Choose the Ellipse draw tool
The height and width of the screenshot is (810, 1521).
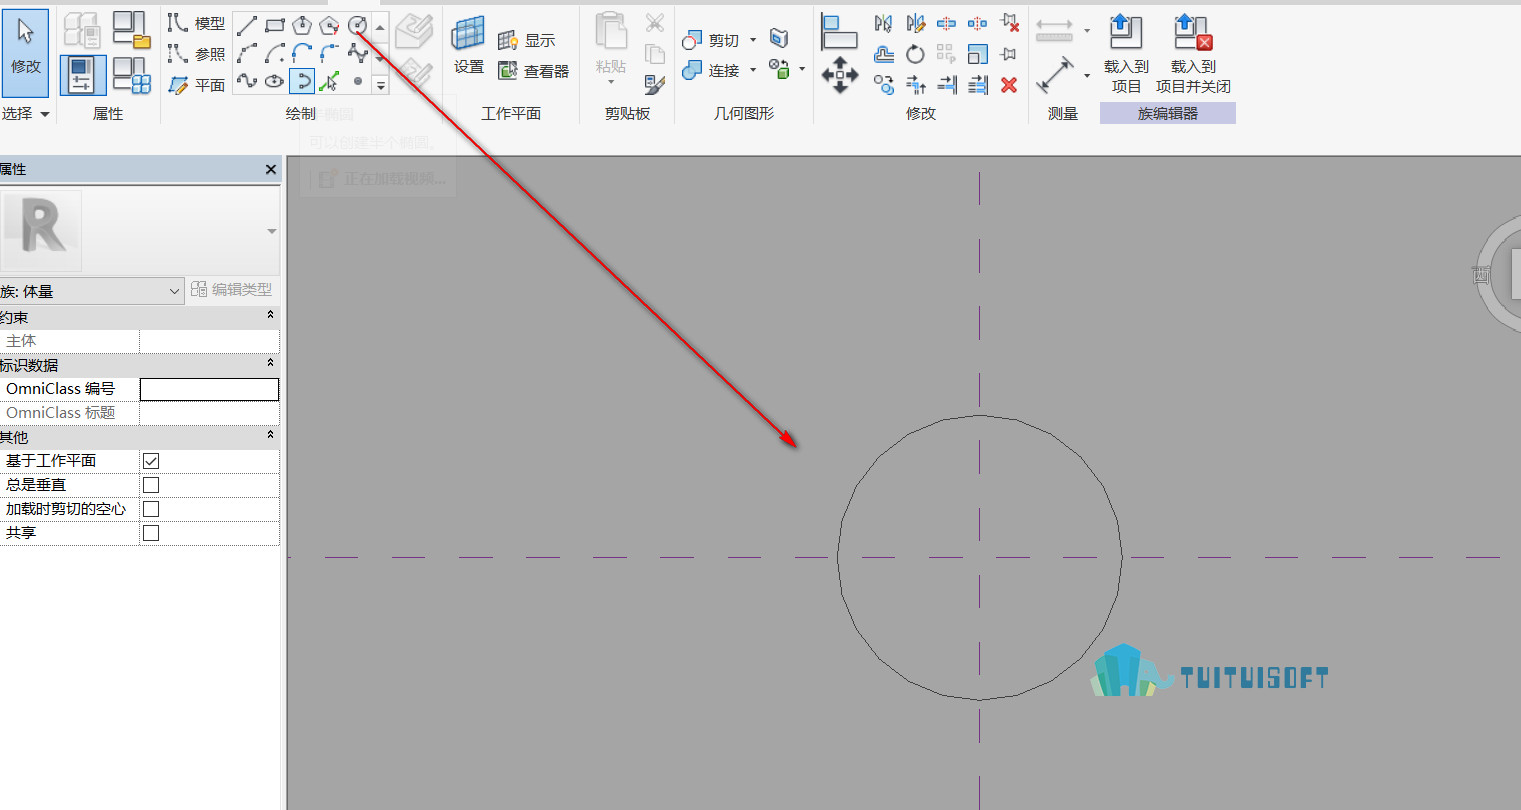point(275,81)
